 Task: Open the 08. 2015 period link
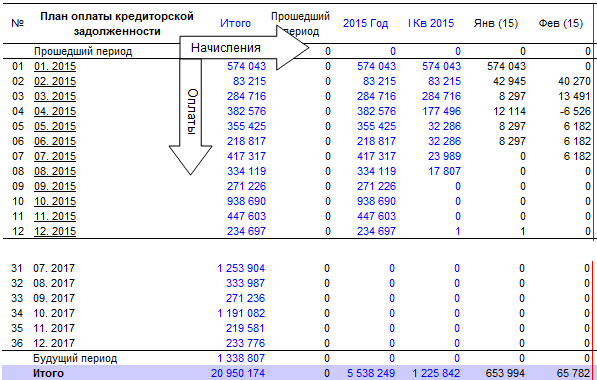[x=55, y=171]
